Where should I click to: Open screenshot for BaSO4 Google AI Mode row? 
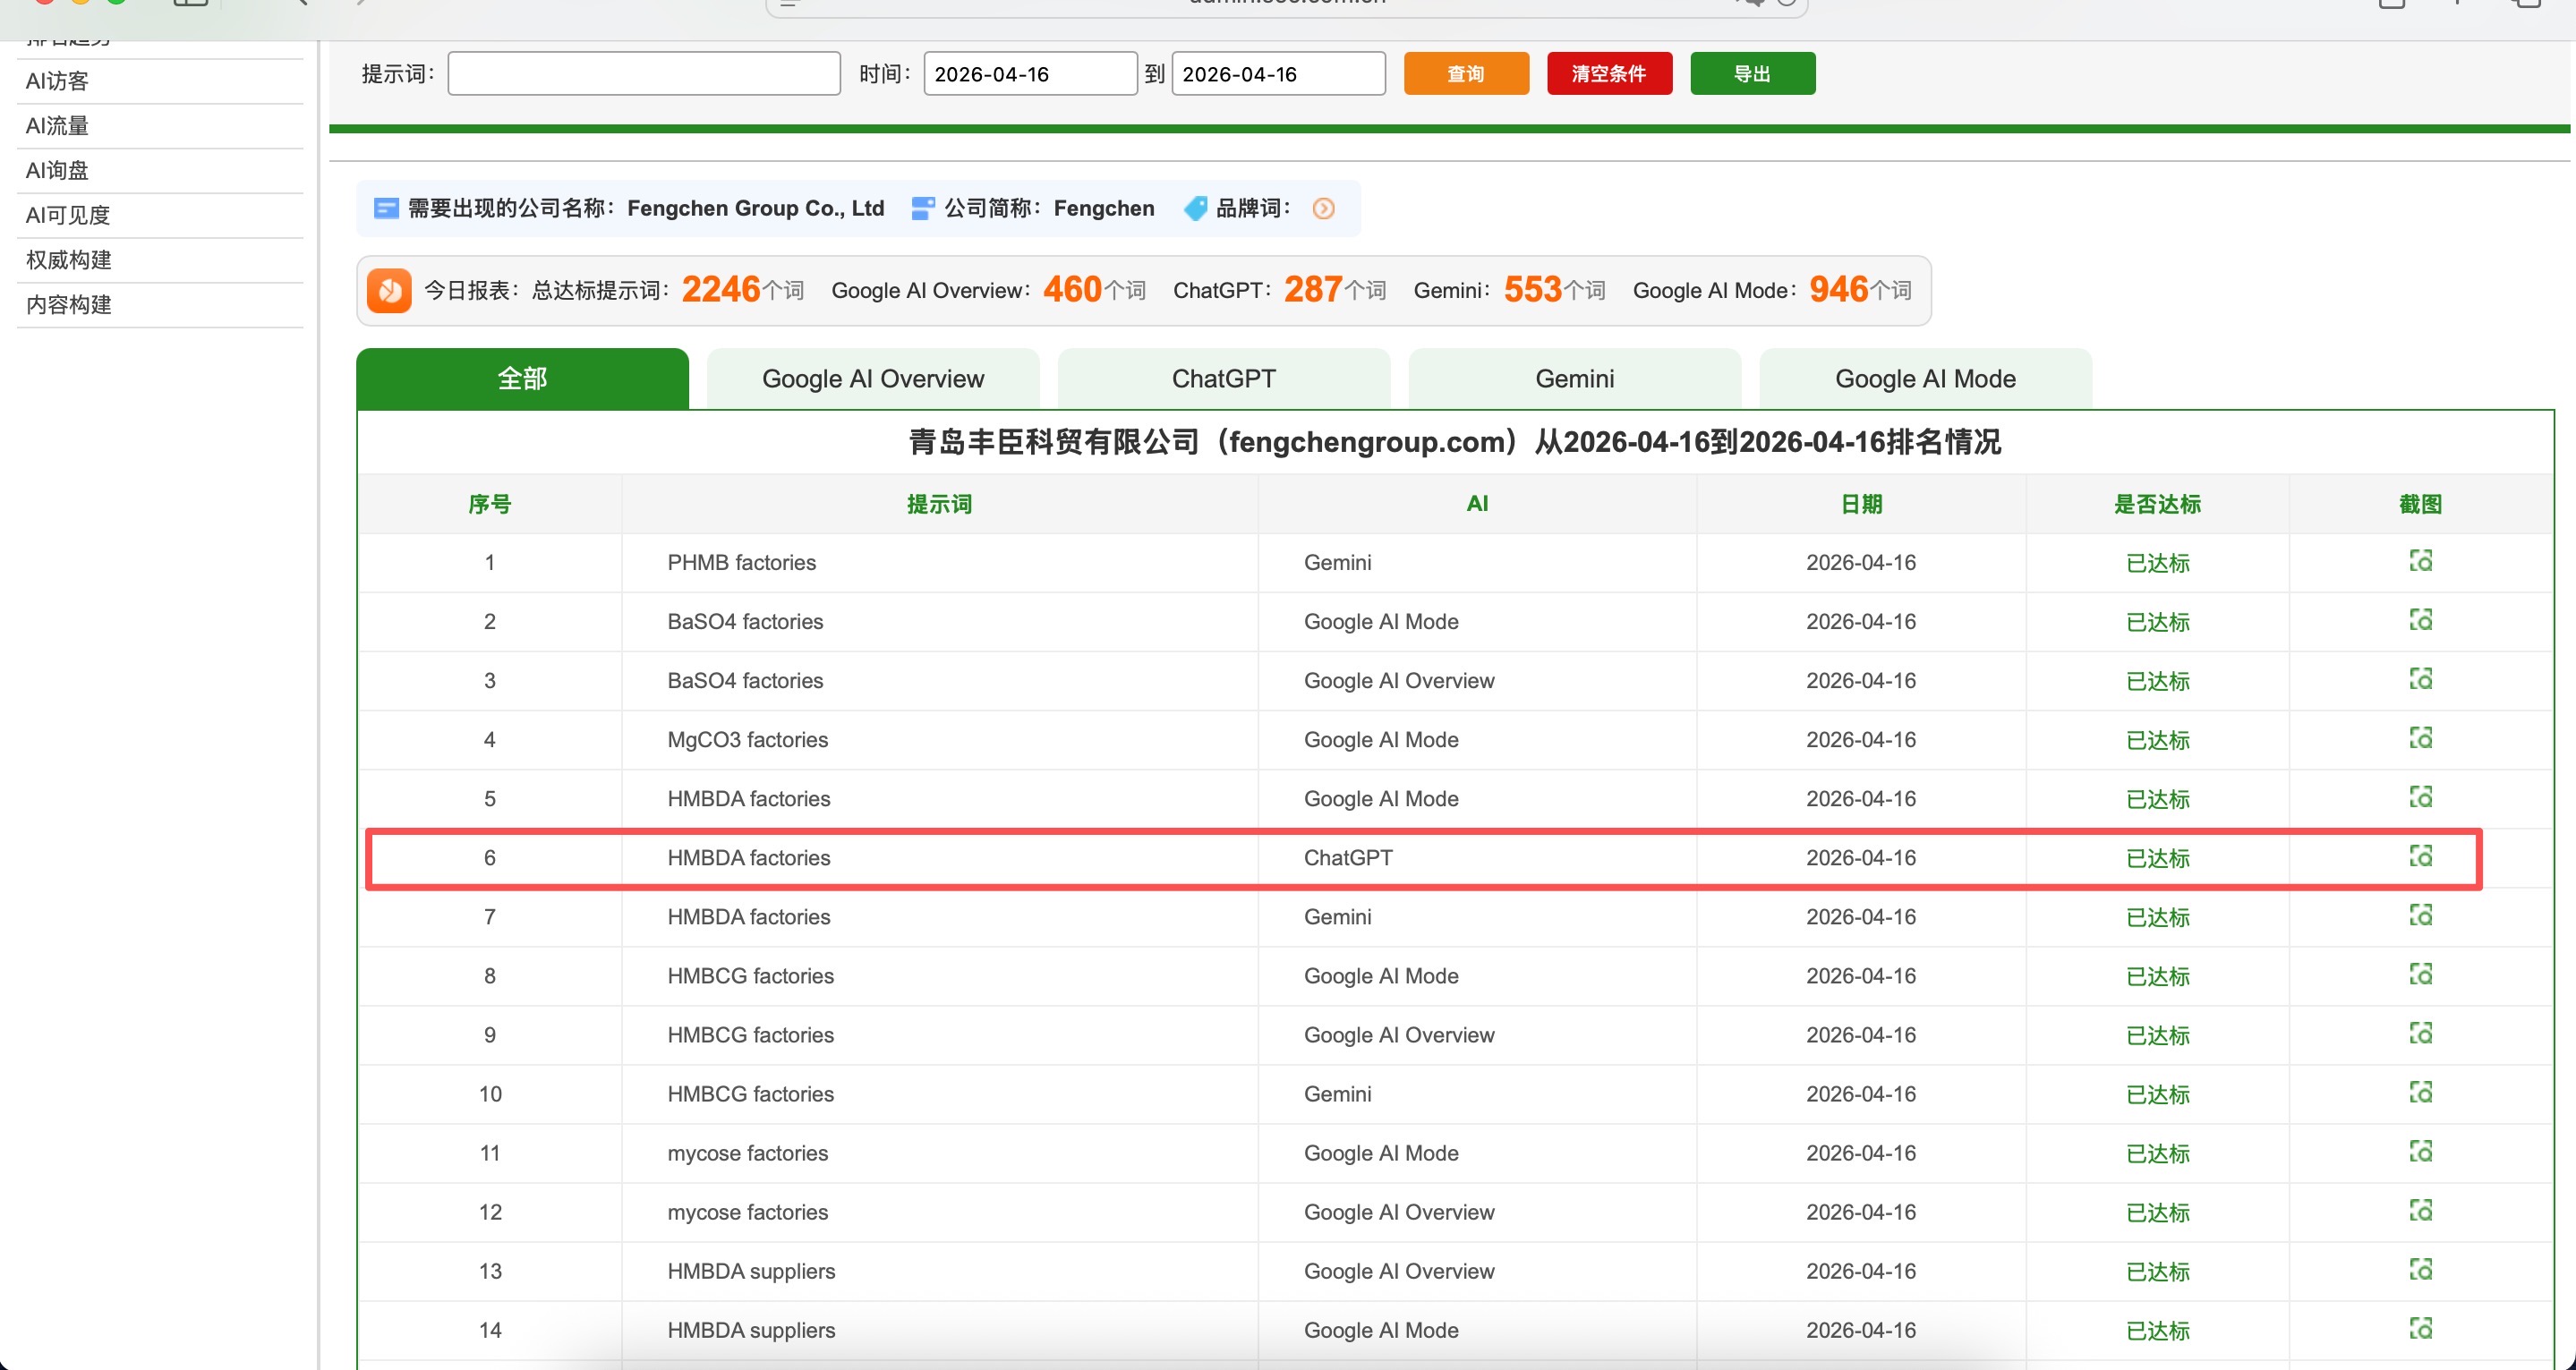(x=2421, y=620)
